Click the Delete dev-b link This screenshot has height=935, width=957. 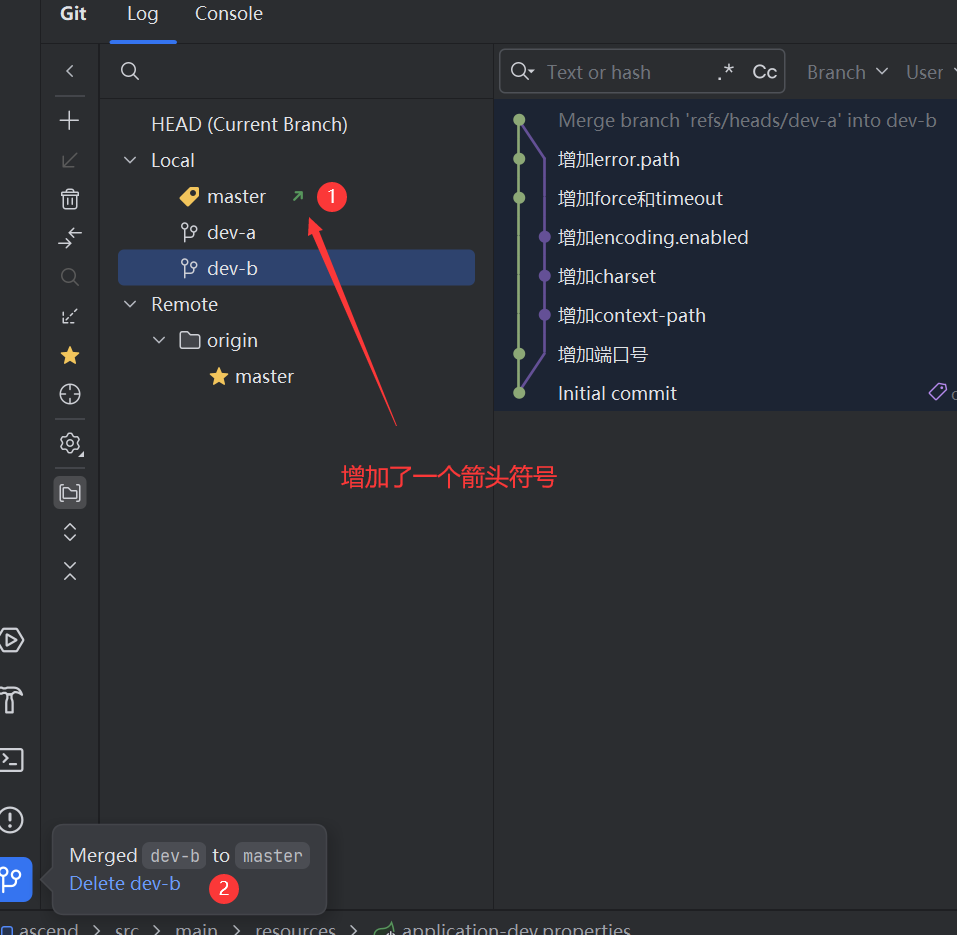point(125,883)
